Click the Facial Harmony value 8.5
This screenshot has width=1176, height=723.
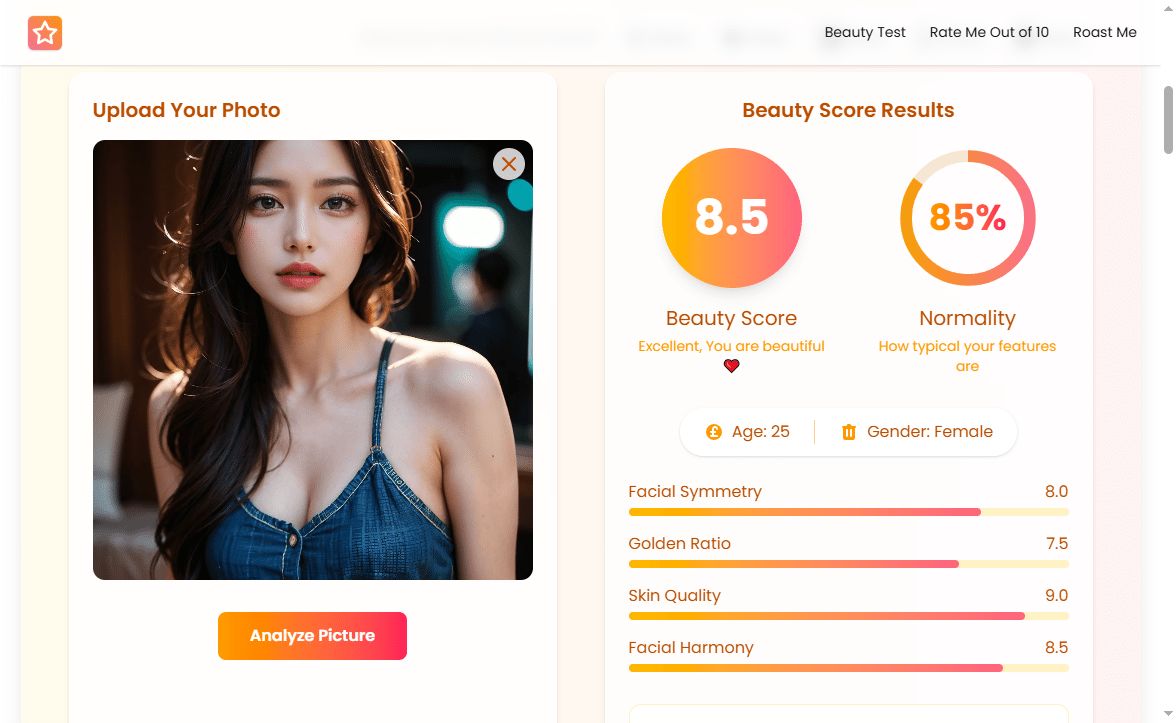coord(1056,647)
